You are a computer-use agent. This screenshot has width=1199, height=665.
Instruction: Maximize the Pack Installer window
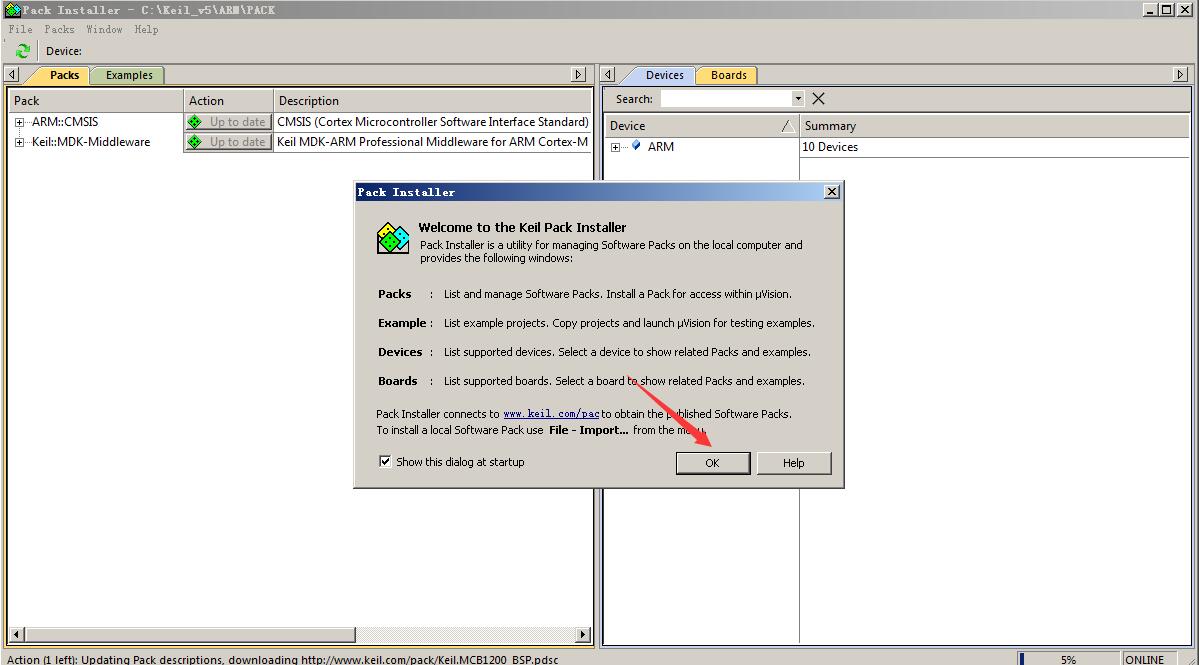(x=1166, y=10)
